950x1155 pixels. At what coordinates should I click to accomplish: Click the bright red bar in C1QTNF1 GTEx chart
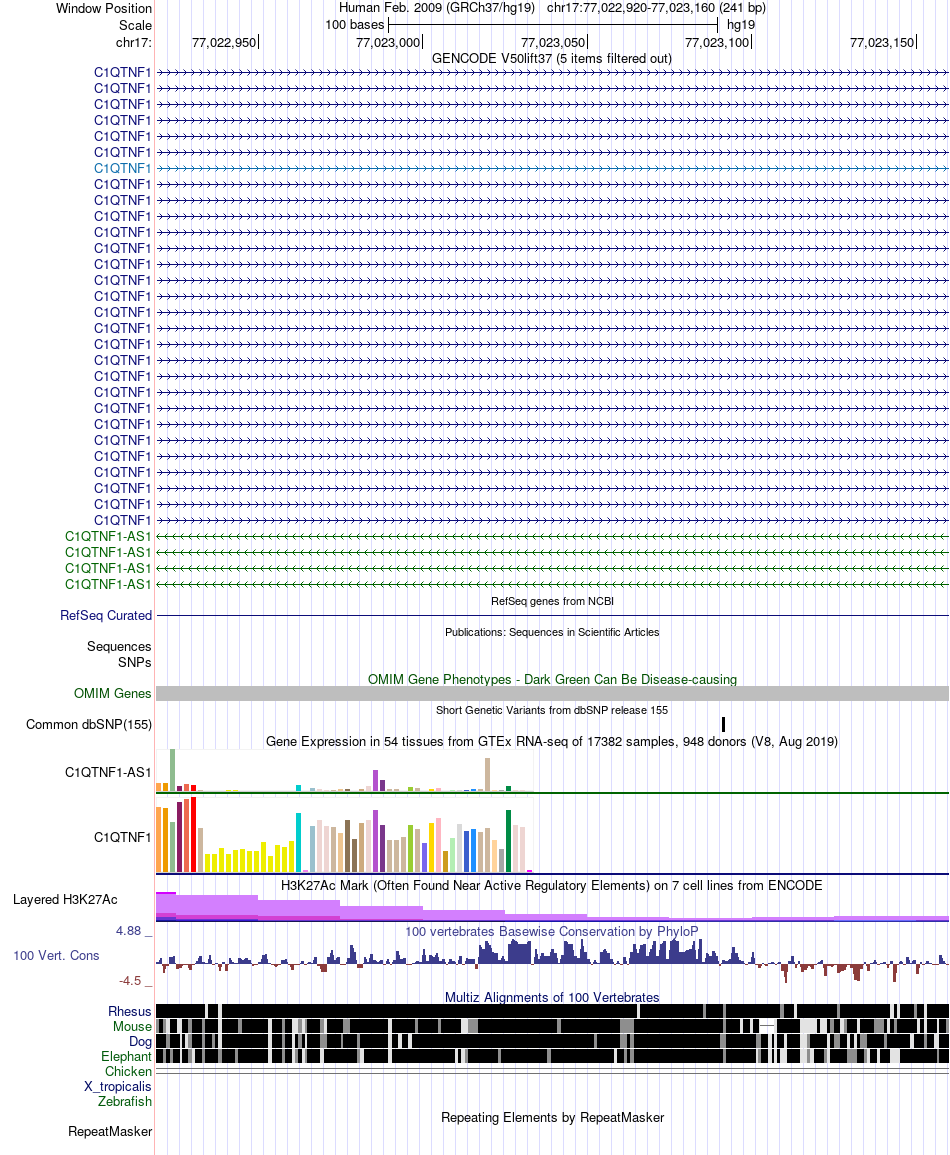193,835
